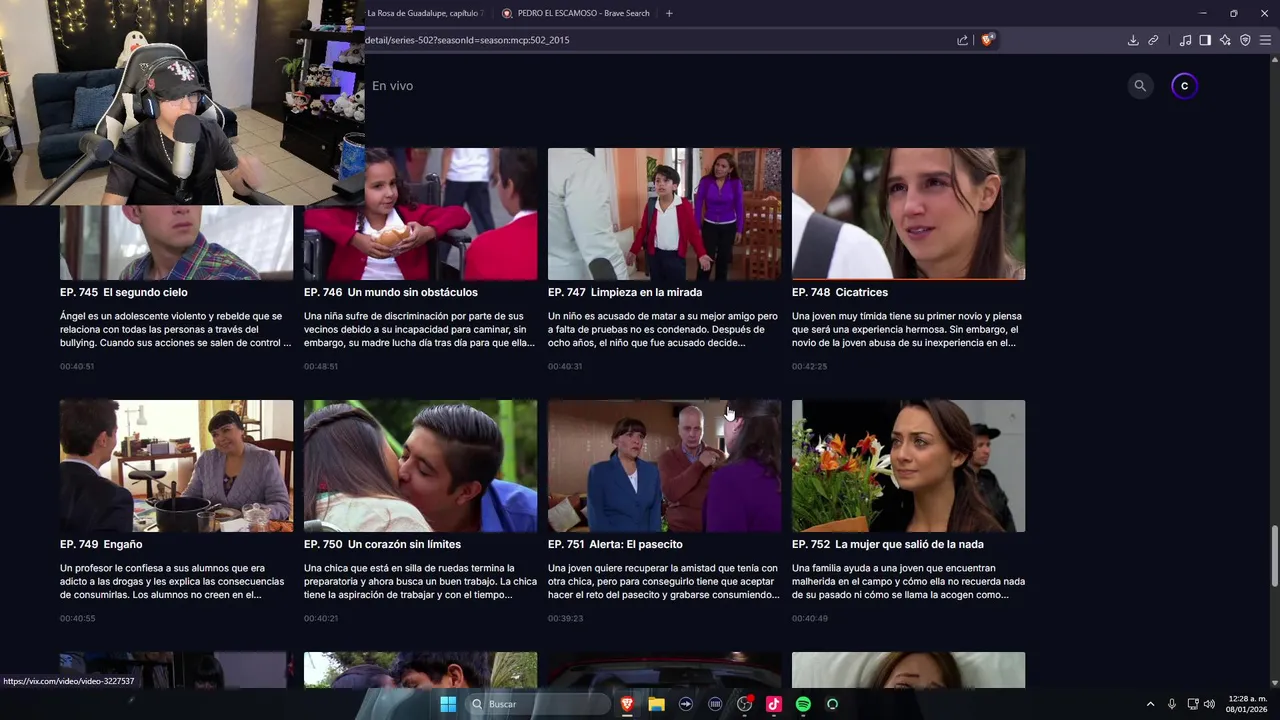Play episode 745 El segundo cielo thumbnail
Screen dimensions: 1280x720
coord(176,243)
